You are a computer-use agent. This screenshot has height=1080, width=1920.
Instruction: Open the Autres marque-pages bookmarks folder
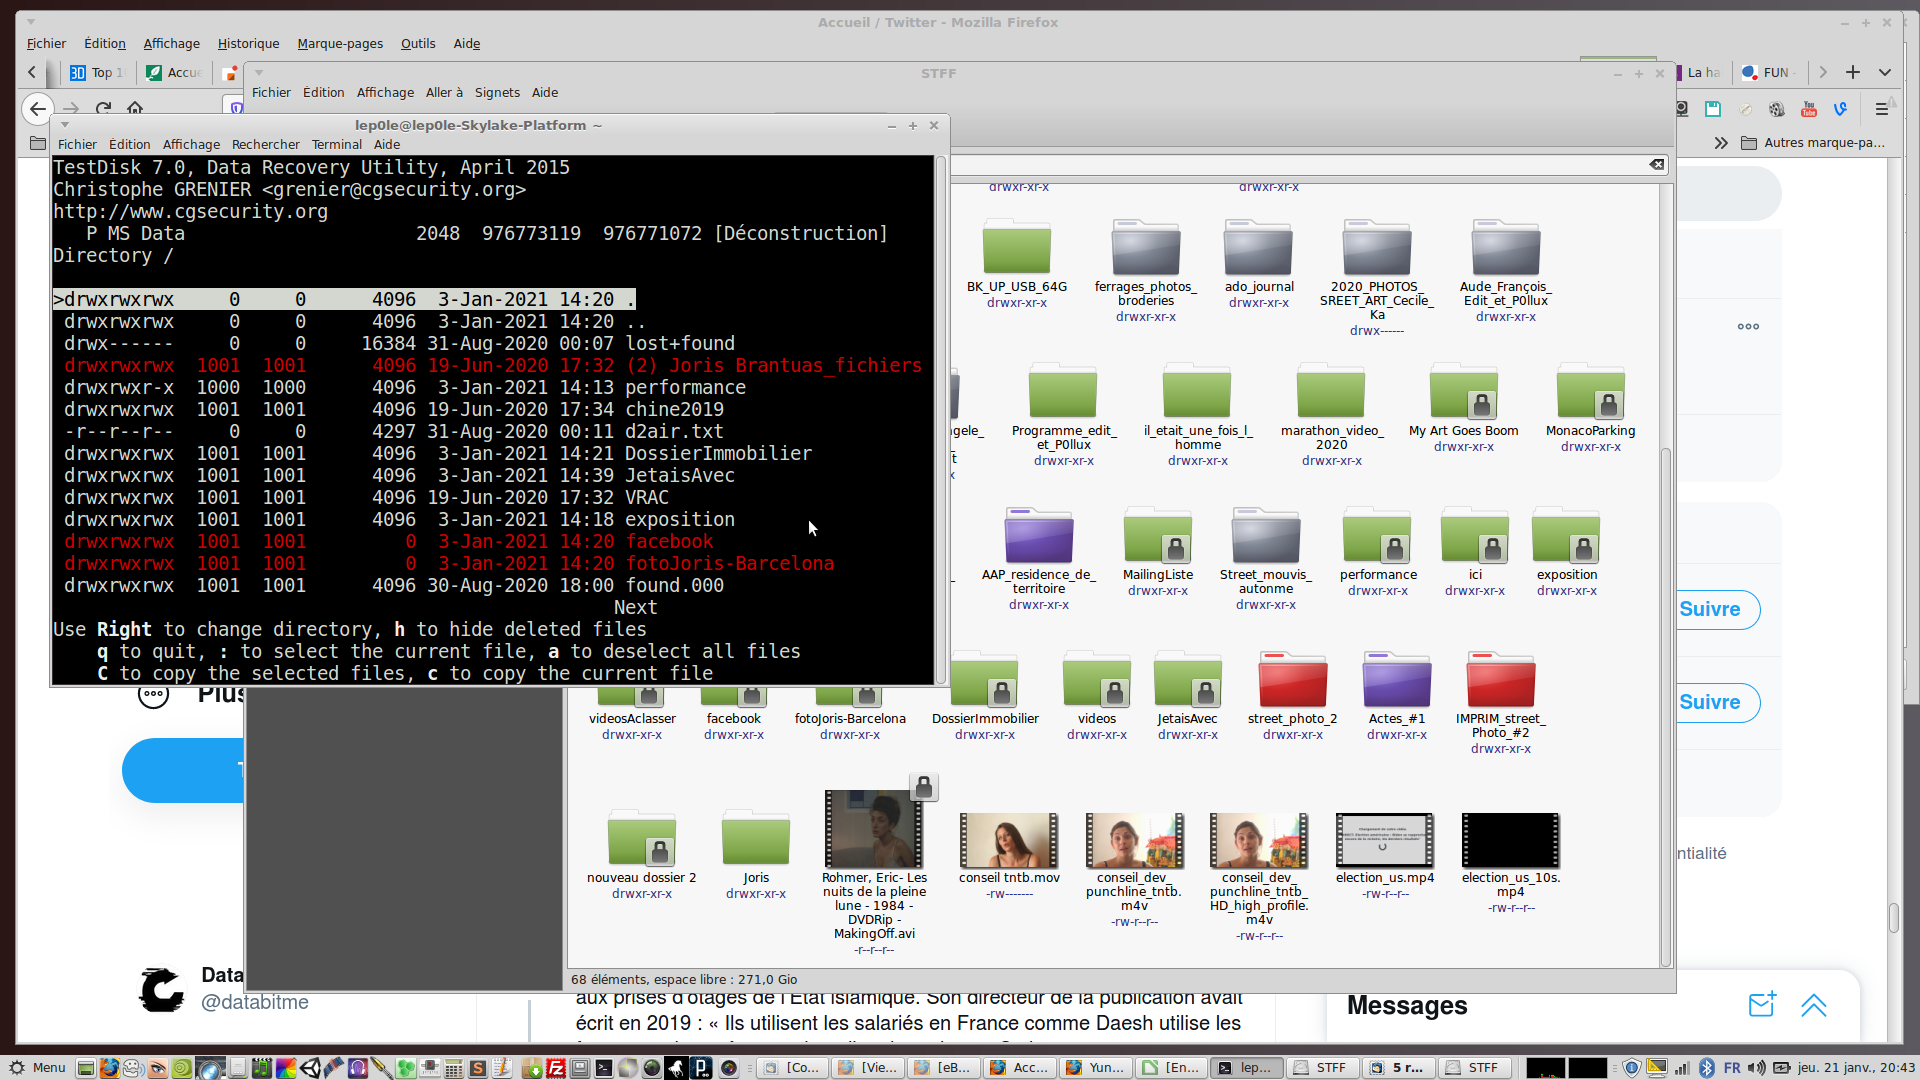pyautogui.click(x=1814, y=143)
